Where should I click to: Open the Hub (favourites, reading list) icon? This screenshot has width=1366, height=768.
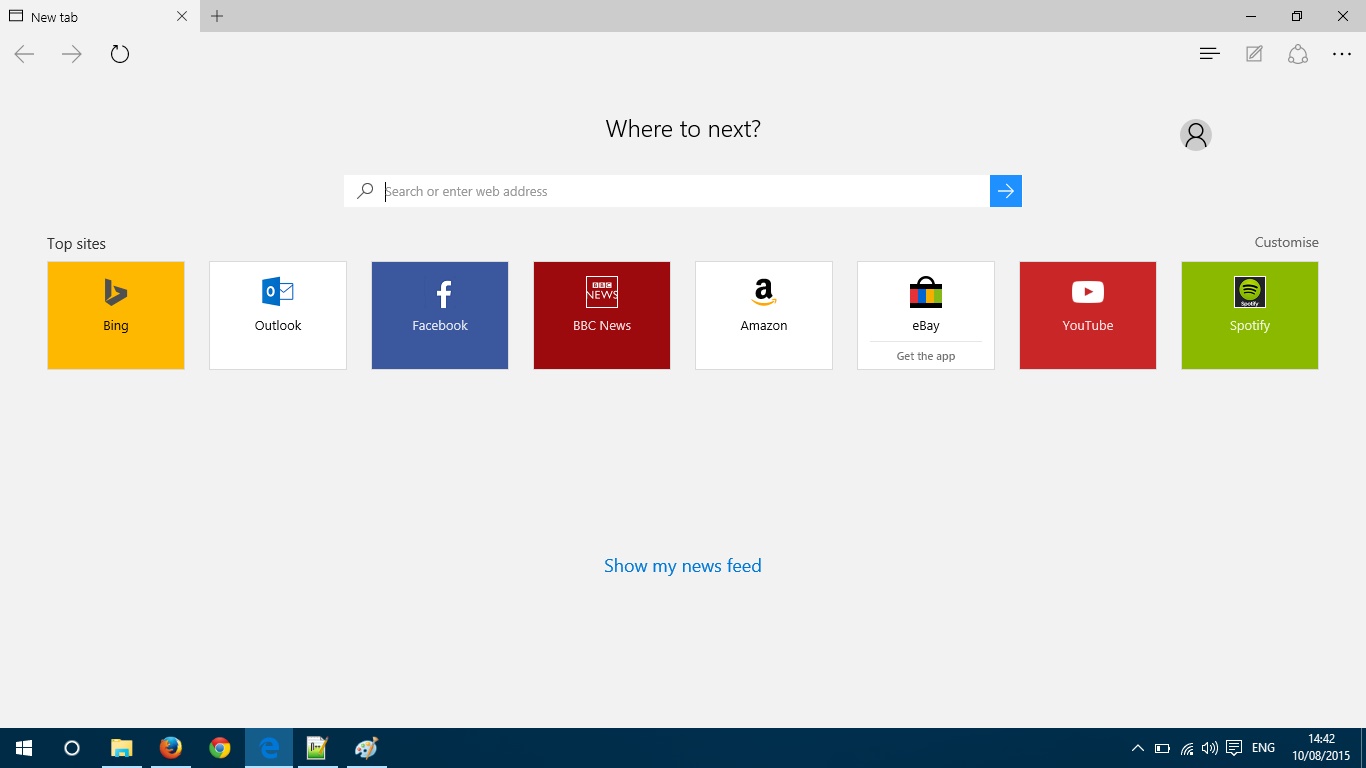tap(1209, 54)
